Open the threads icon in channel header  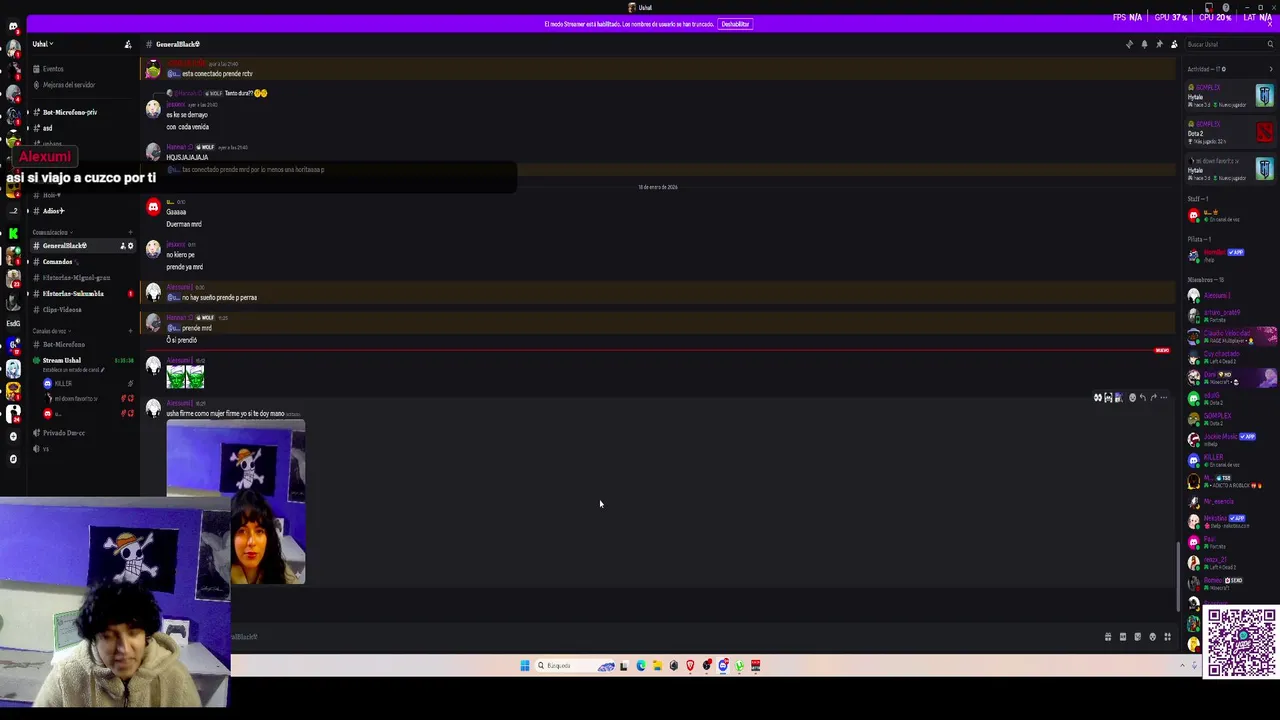coord(1129,44)
